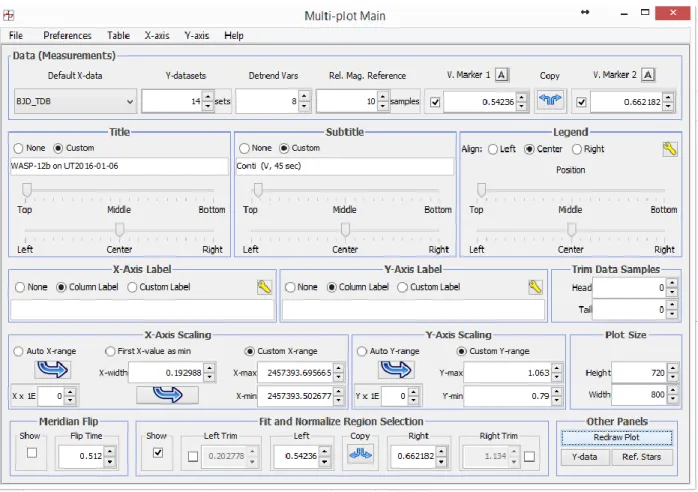Image resolution: width=698 pixels, height=492 pixels.
Task: Click the Fit Region Right value field
Action: tap(413, 456)
